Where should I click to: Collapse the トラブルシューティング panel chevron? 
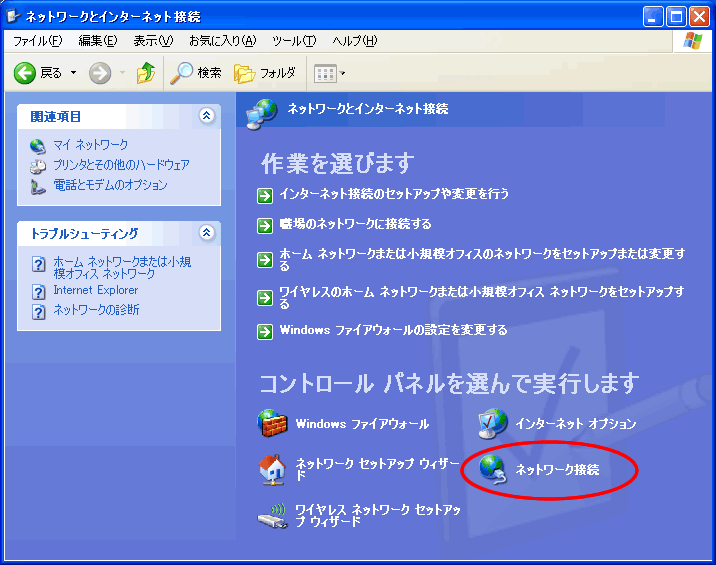pos(206,232)
